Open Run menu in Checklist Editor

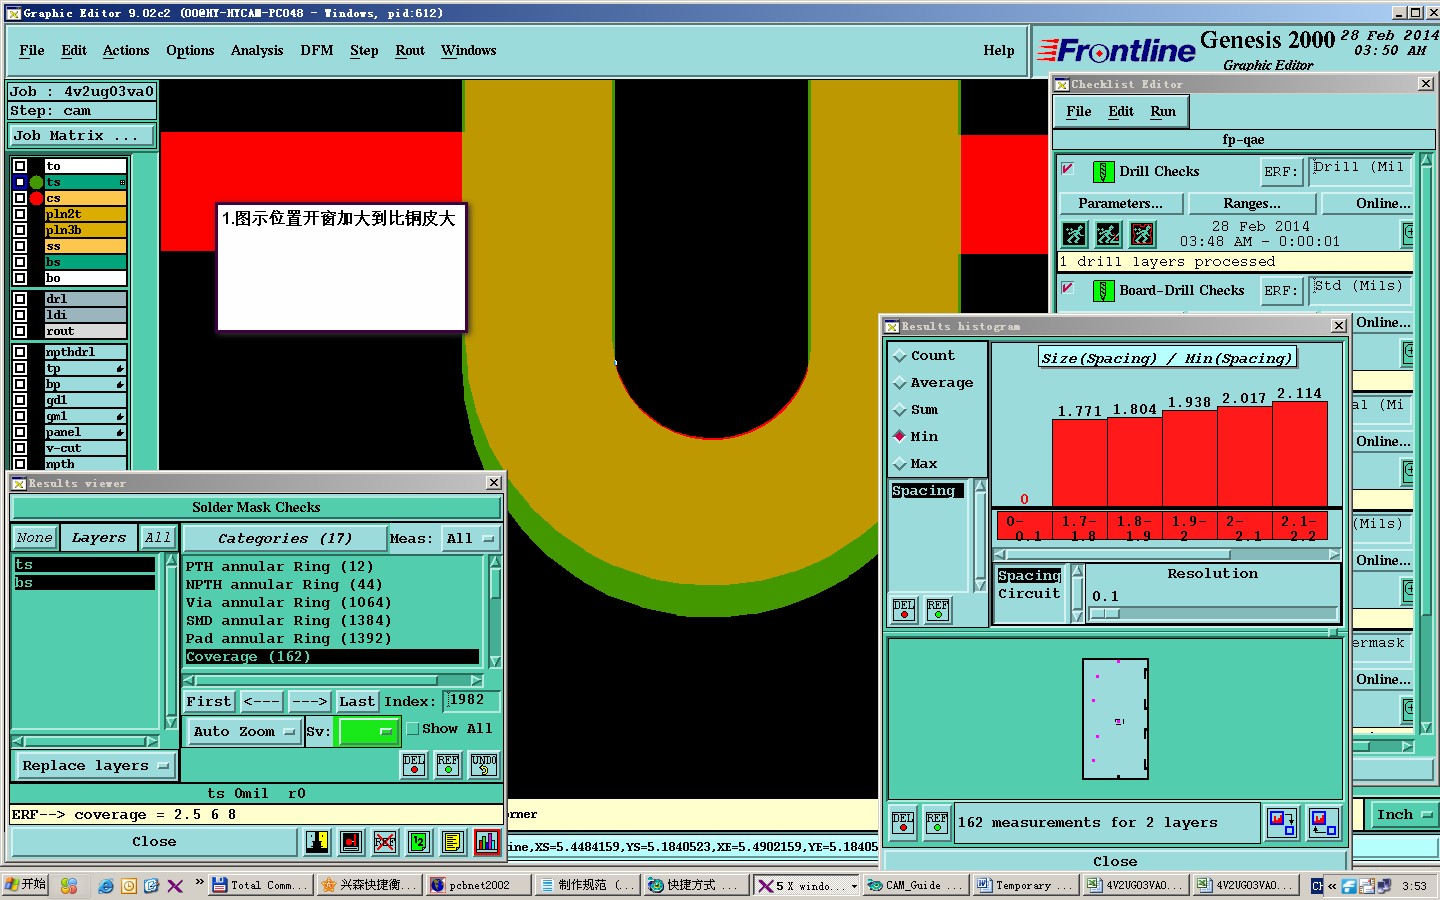[1163, 112]
